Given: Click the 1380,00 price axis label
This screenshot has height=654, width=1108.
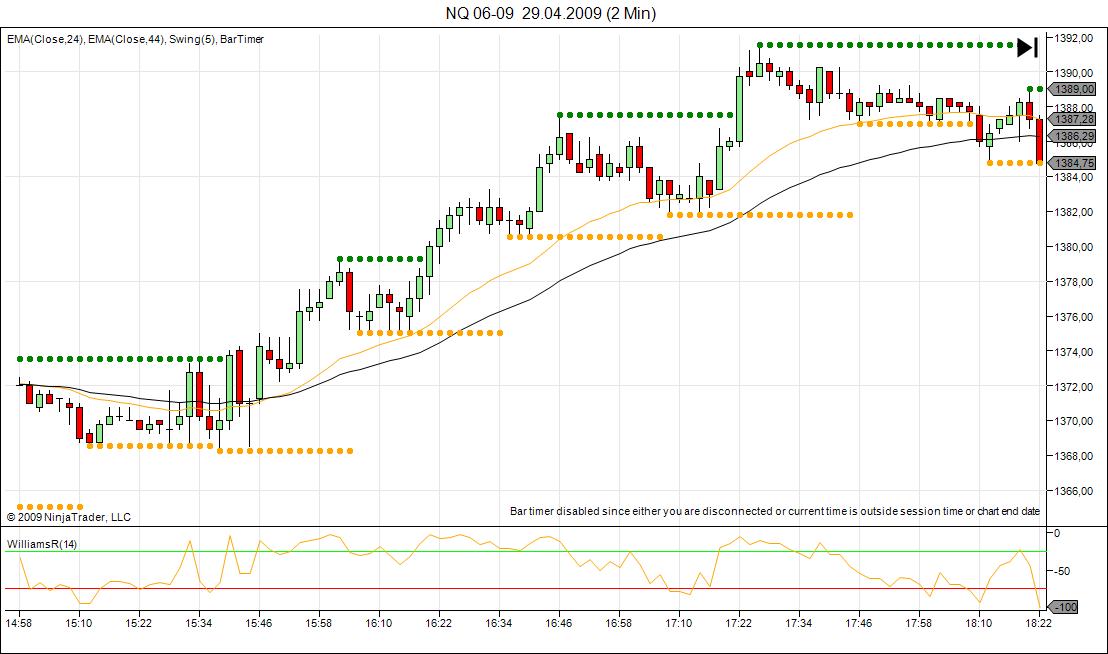Looking at the screenshot, I should coord(1074,247).
